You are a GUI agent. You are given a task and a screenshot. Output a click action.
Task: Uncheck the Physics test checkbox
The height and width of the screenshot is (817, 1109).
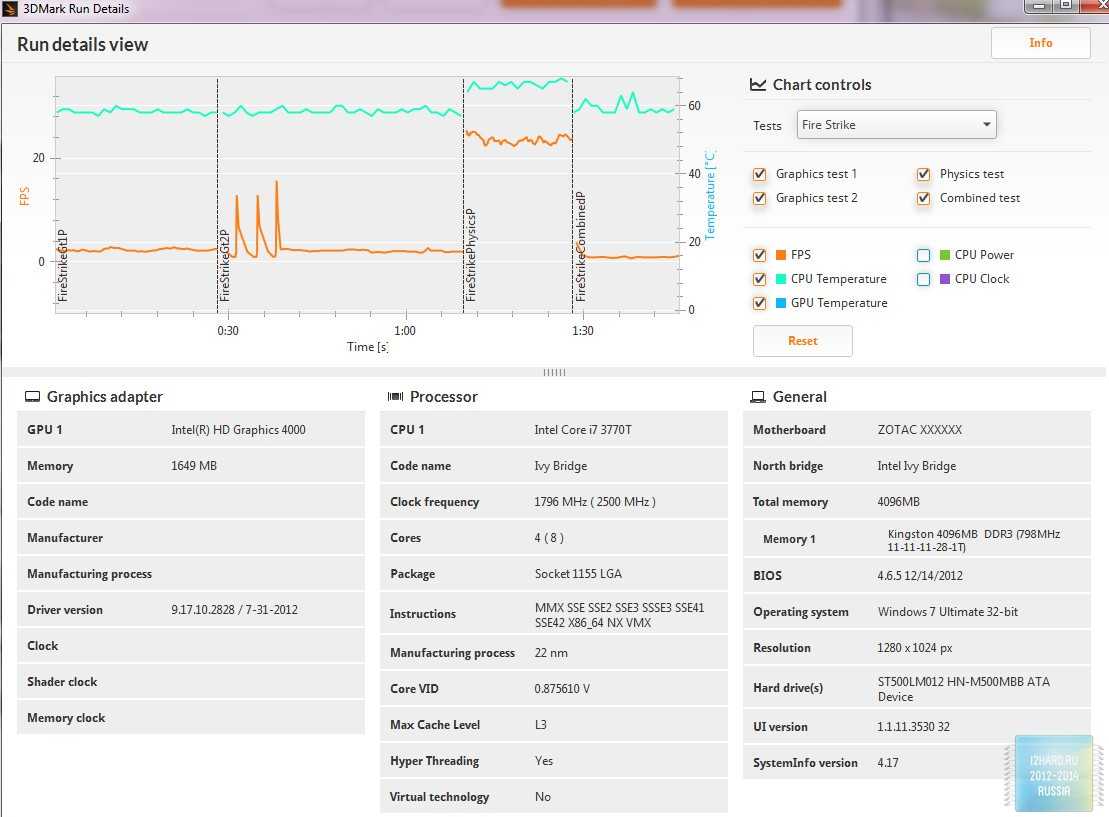[924, 174]
